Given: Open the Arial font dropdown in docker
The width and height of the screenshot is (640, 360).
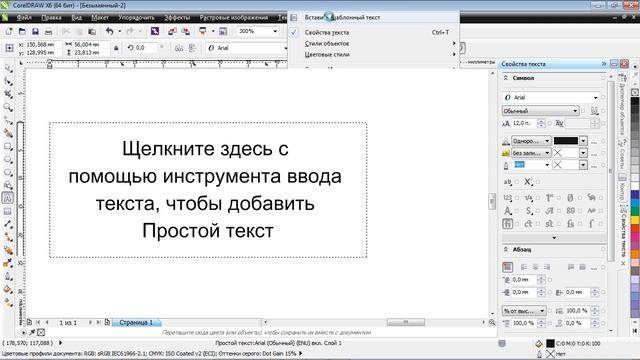Looking at the screenshot, I should [x=596, y=98].
